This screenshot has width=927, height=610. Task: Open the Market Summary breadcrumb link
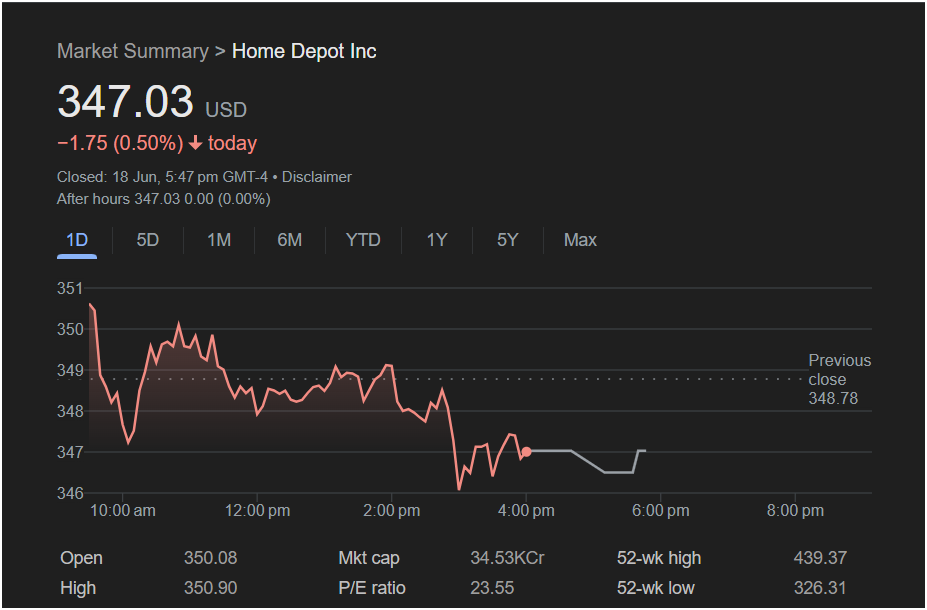pos(133,51)
